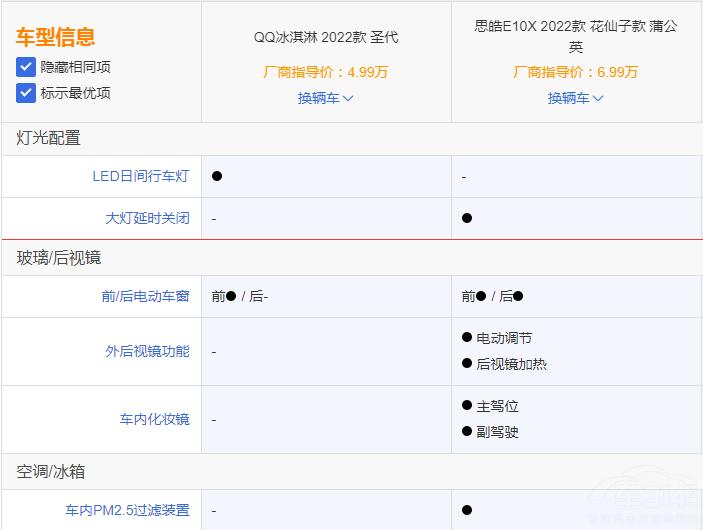Select the 副驾驶 vanity mirror entry

pyautogui.click(x=490, y=432)
